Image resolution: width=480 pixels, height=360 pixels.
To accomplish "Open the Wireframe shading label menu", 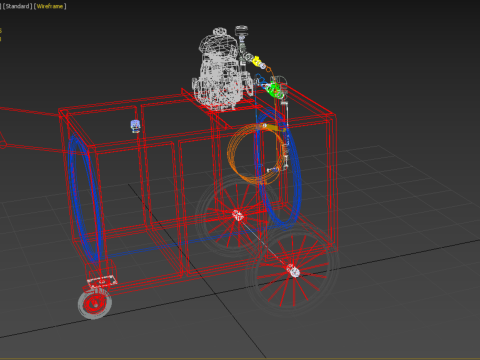I will tap(50, 6).
